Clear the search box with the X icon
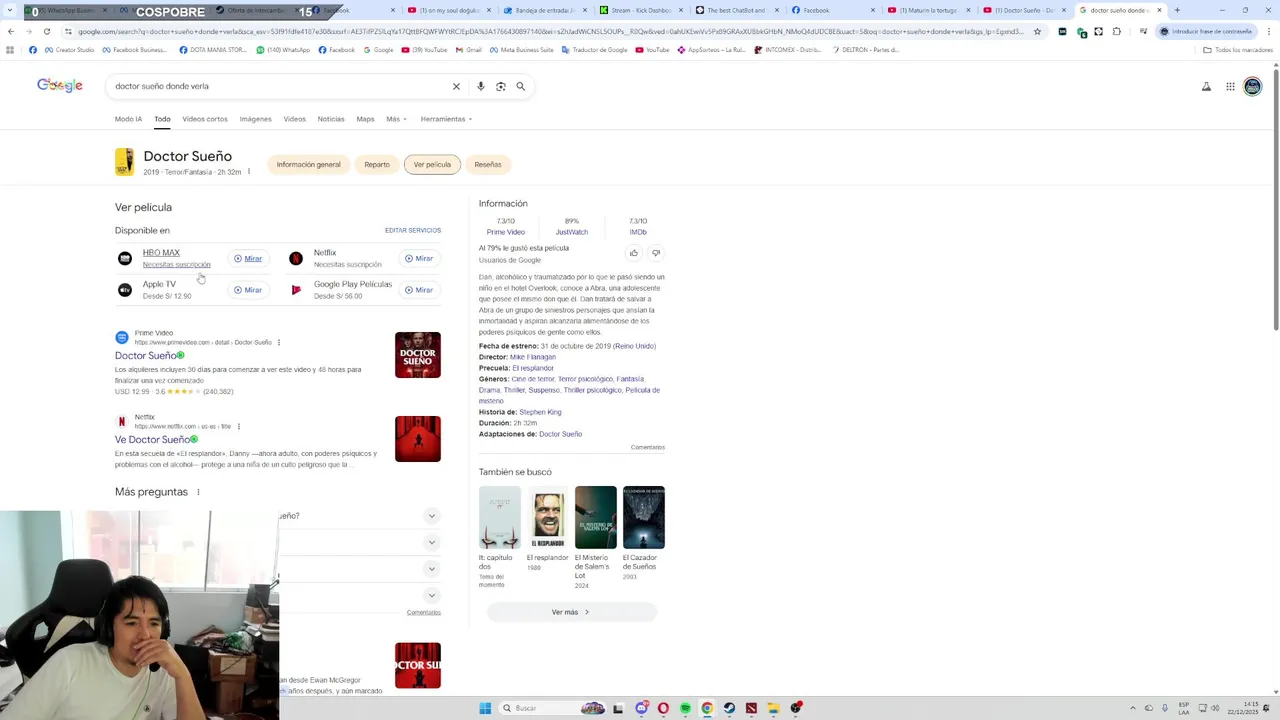 [x=456, y=86]
